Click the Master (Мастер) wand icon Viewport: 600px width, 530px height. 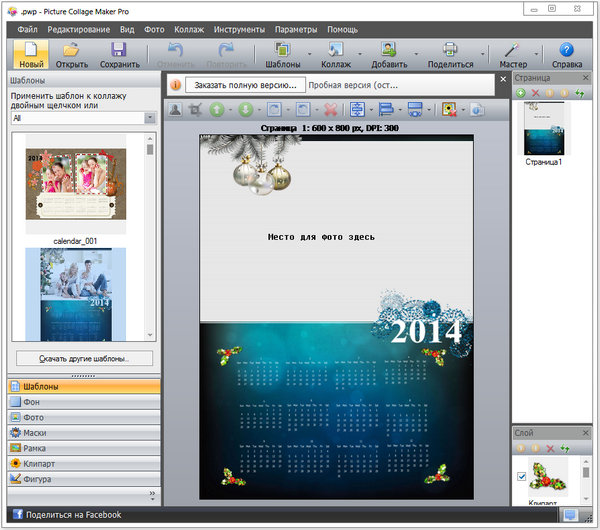[513, 49]
